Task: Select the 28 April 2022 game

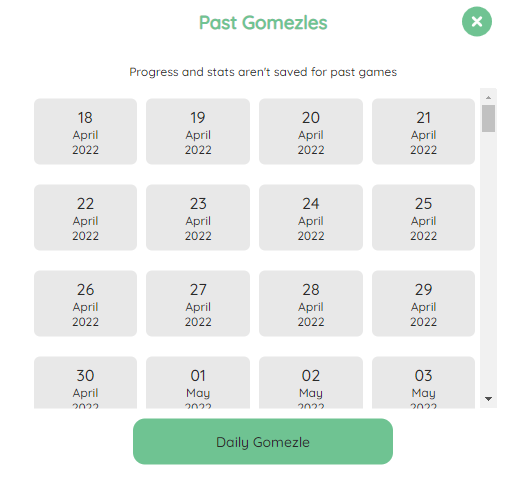Action: 311,303
